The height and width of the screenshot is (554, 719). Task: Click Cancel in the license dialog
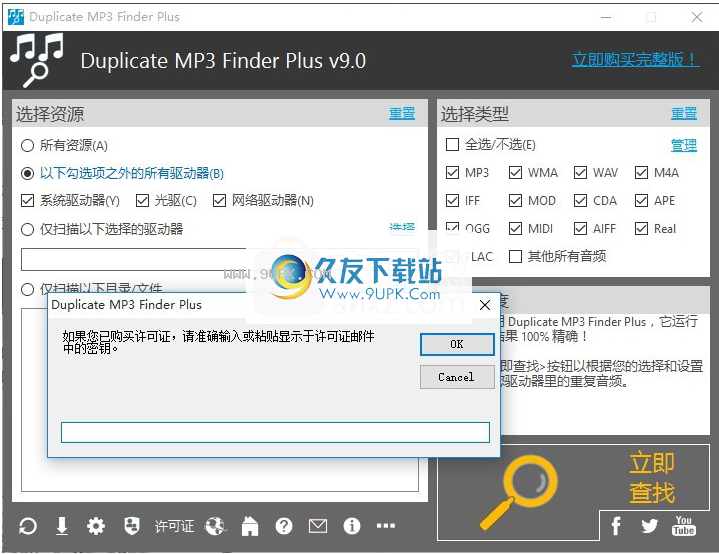click(457, 377)
